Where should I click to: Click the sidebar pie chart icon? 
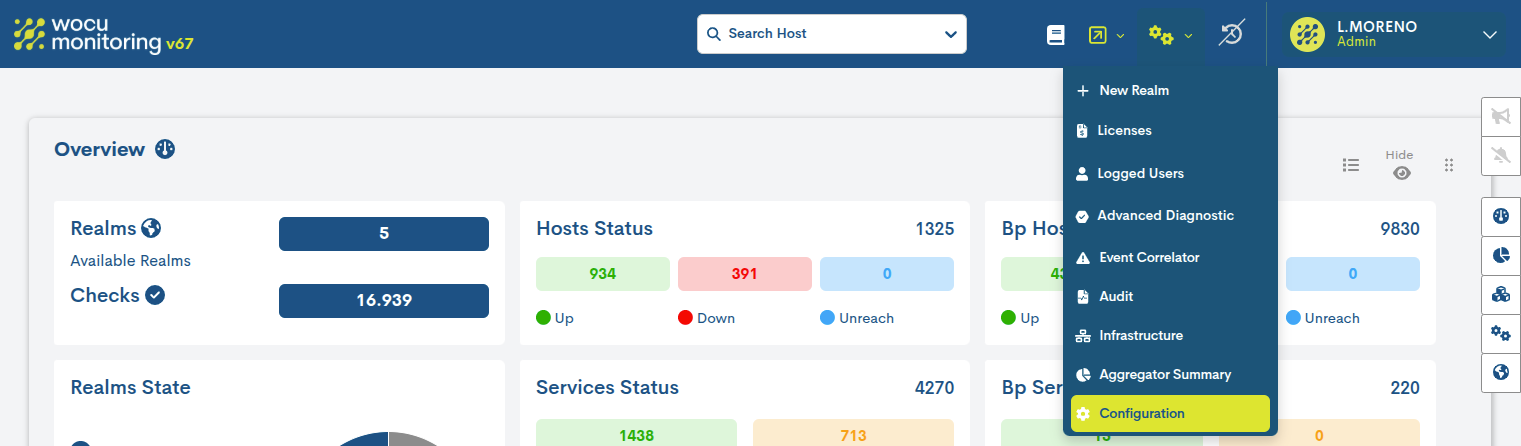click(1500, 255)
